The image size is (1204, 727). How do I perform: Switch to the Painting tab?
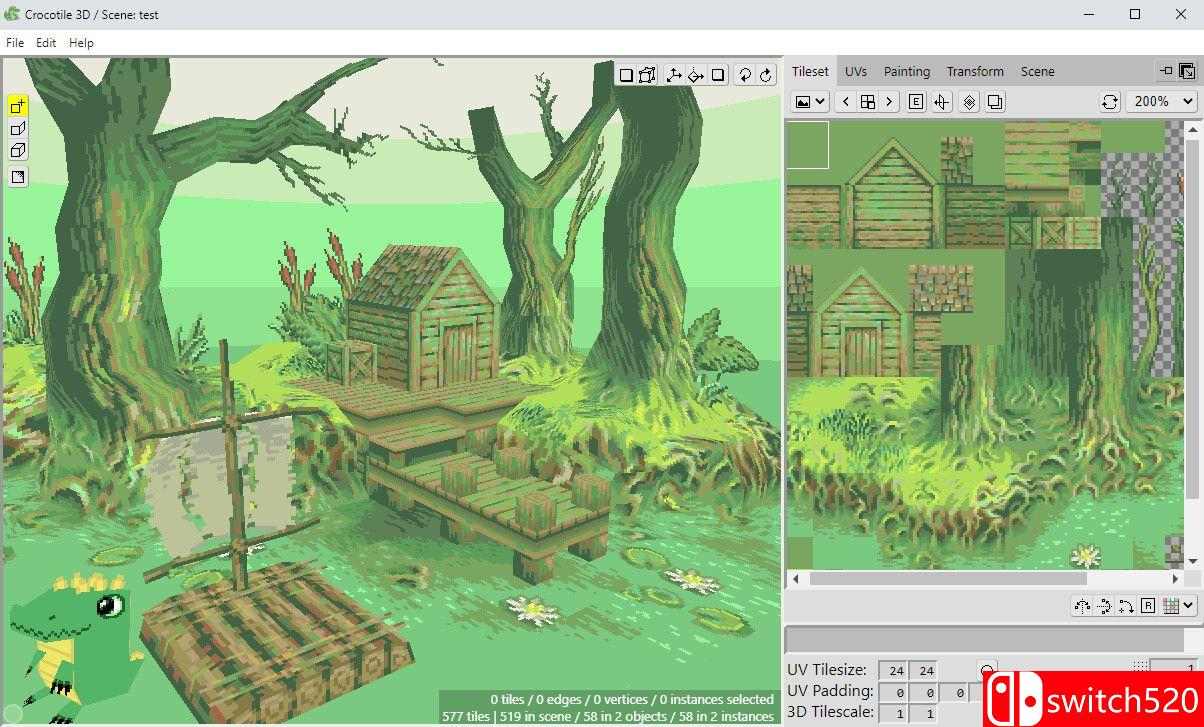pyautogui.click(x=906, y=71)
